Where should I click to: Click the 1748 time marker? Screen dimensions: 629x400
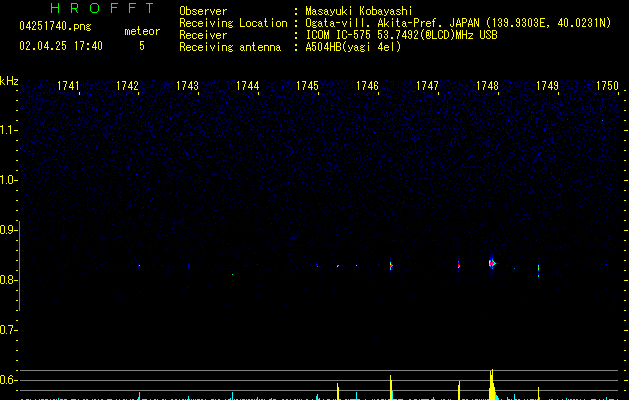point(487,86)
